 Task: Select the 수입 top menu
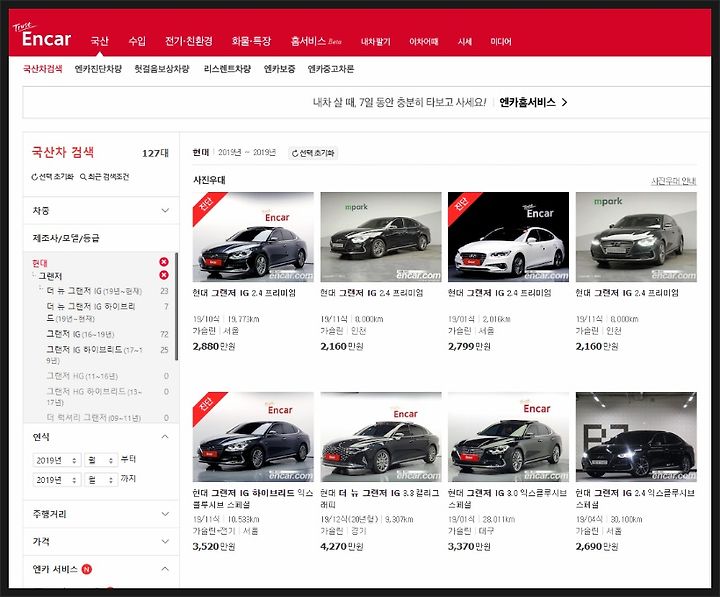(137, 41)
